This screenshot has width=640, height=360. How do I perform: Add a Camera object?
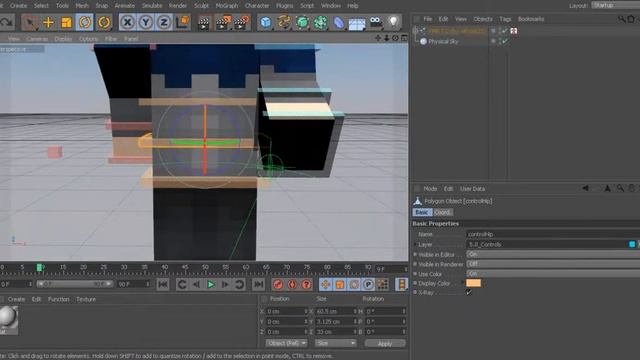pos(375,22)
